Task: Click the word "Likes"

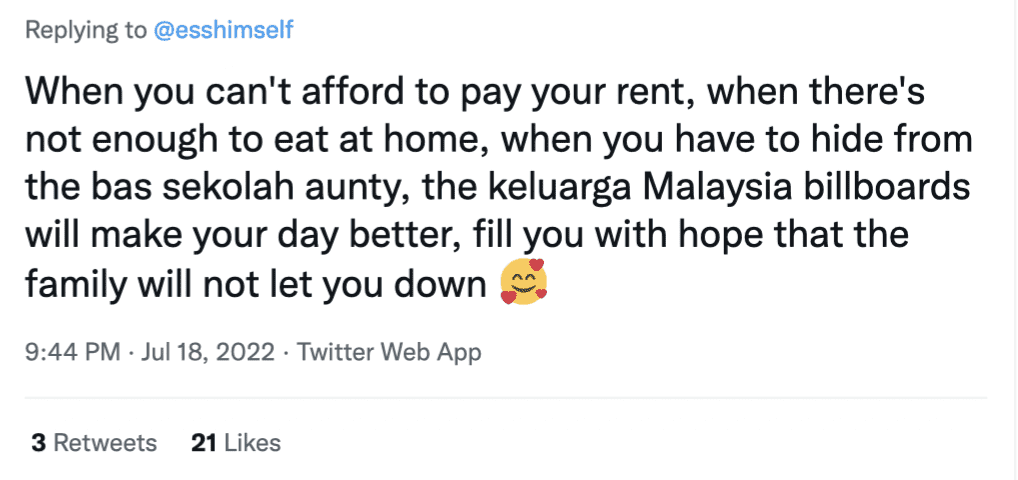Action: click(x=252, y=442)
